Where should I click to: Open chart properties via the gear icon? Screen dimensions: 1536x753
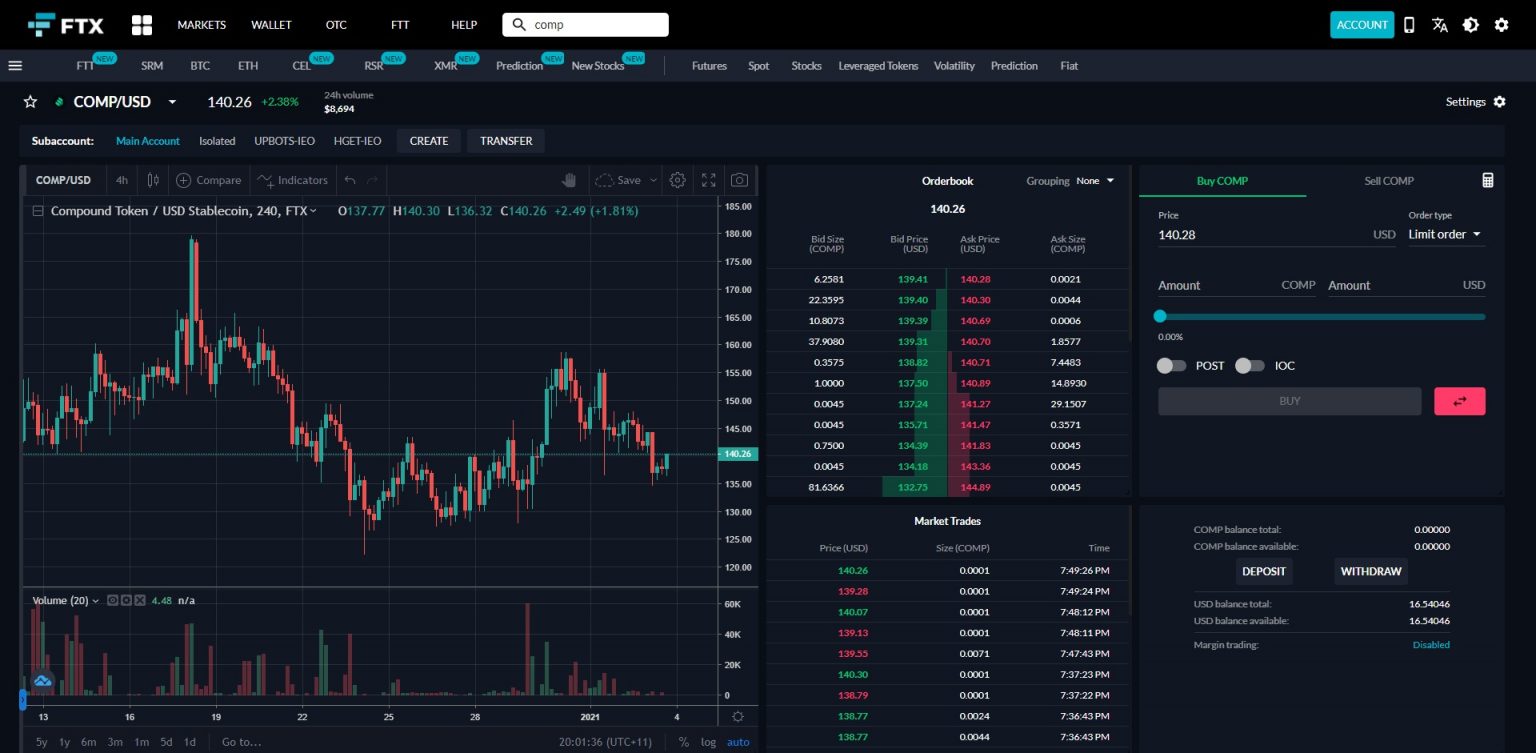pos(677,180)
